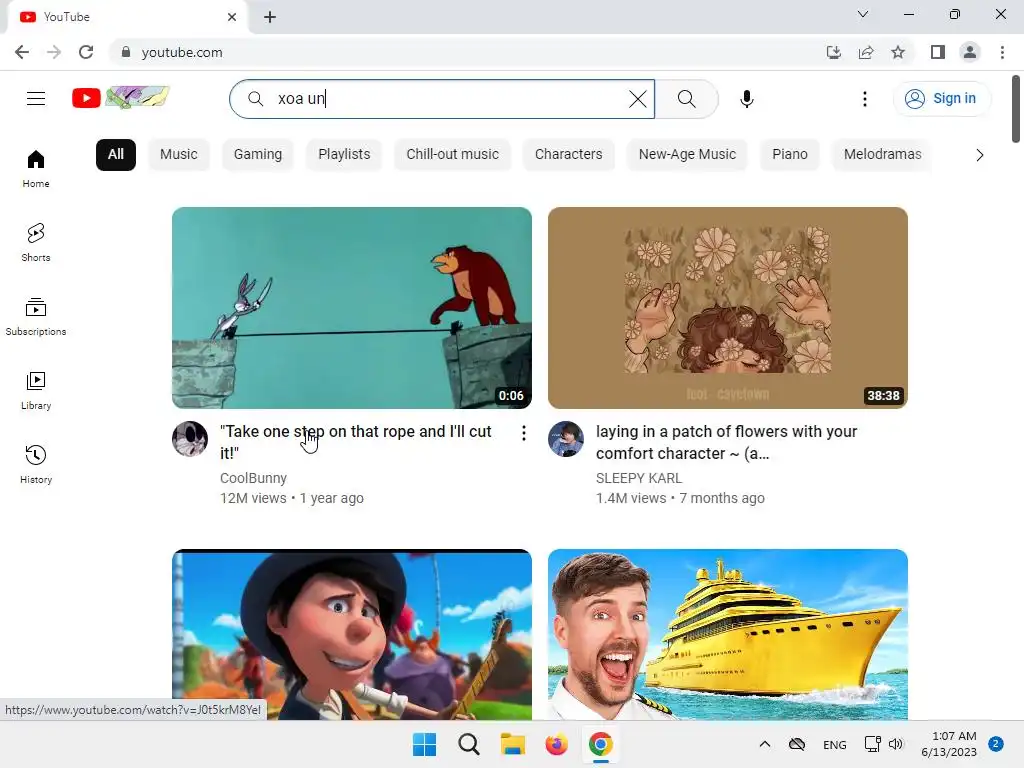1024x768 pixels.
Task: Open the volume control in the tray
Action: point(896,744)
